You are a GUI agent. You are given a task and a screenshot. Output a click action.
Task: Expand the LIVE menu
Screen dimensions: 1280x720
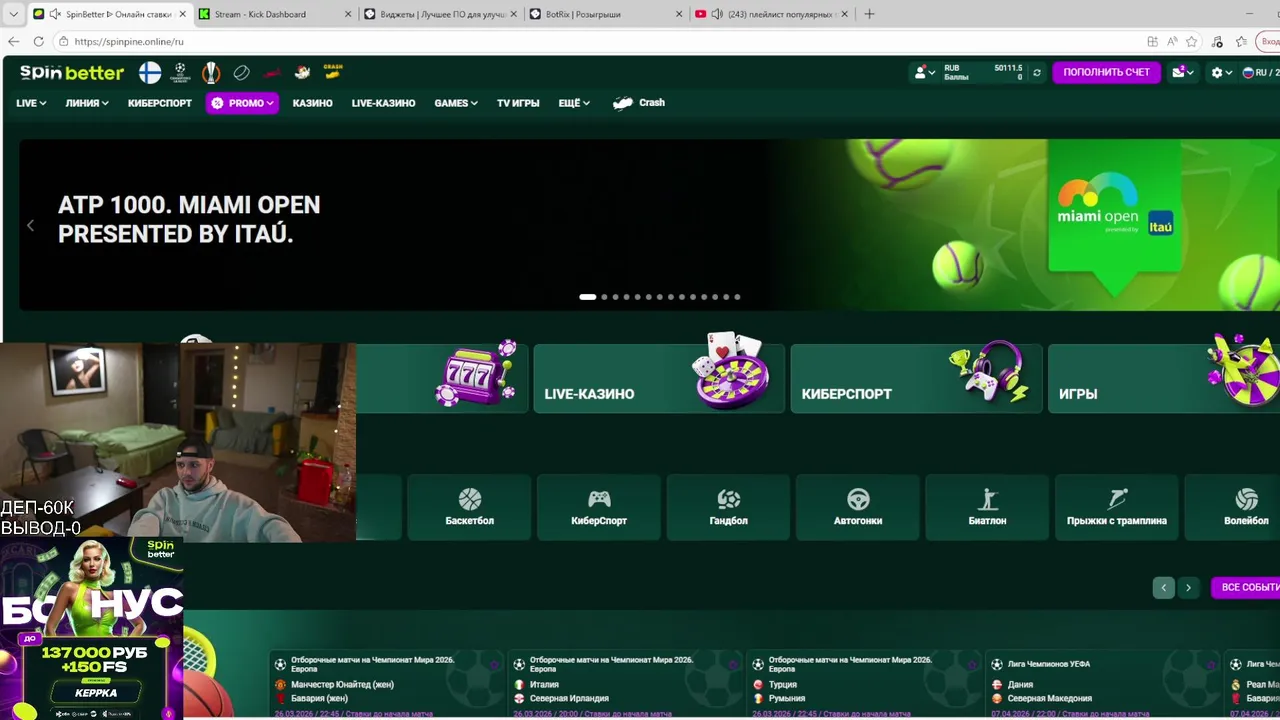[x=31, y=103]
